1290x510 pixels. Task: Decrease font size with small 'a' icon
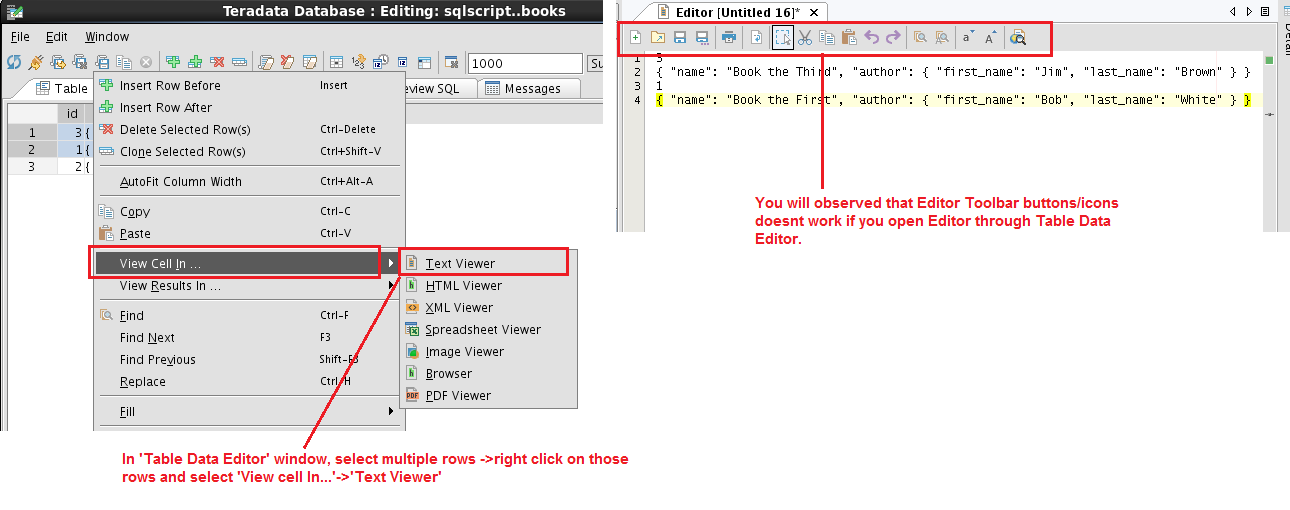[x=967, y=38]
